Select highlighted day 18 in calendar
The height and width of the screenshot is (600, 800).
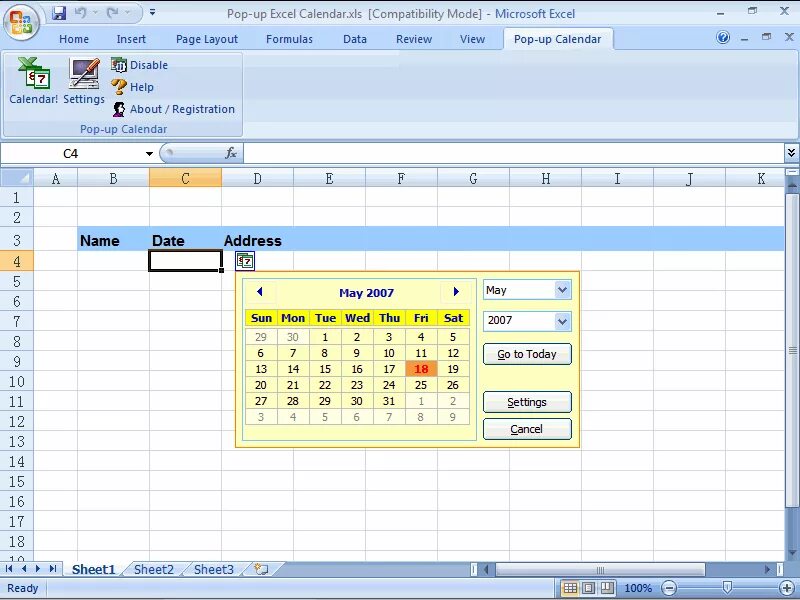point(421,369)
